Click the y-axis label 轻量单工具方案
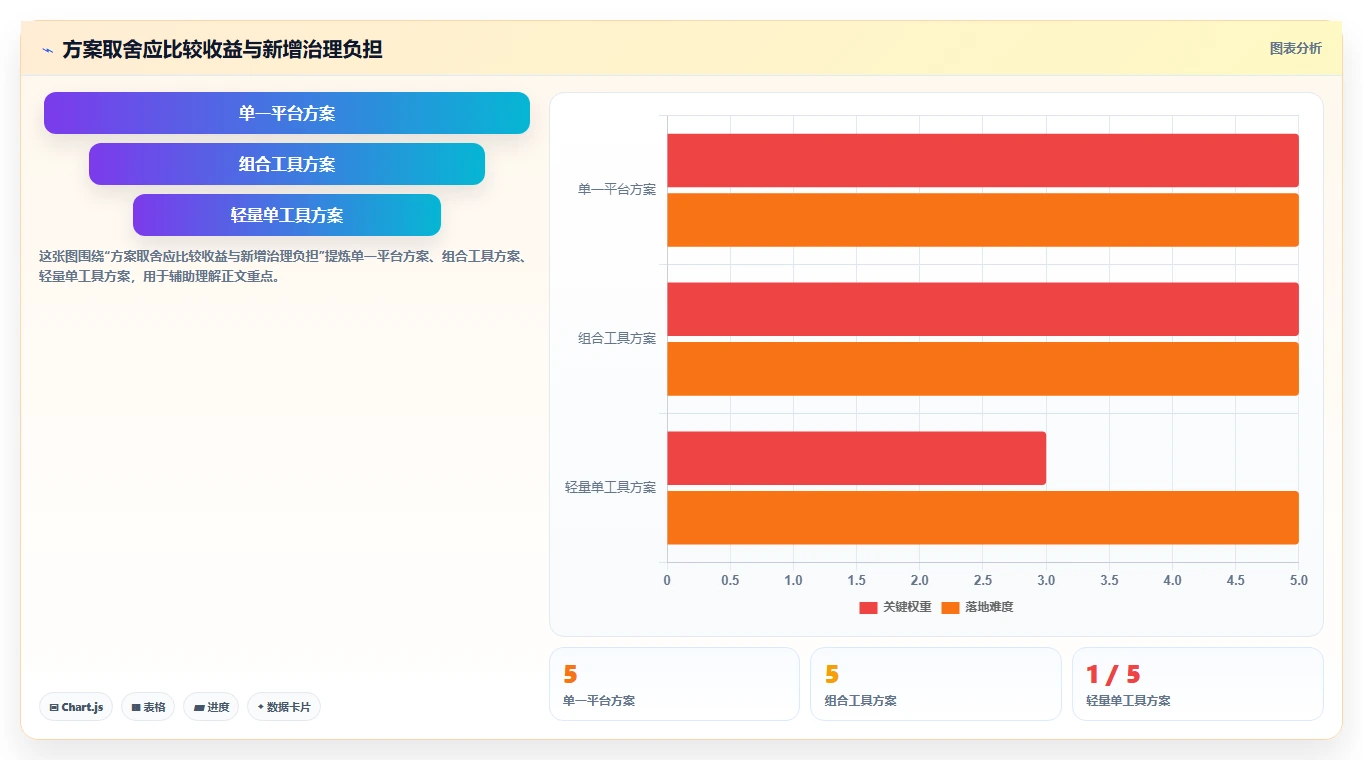The image size is (1363, 760). click(610, 487)
